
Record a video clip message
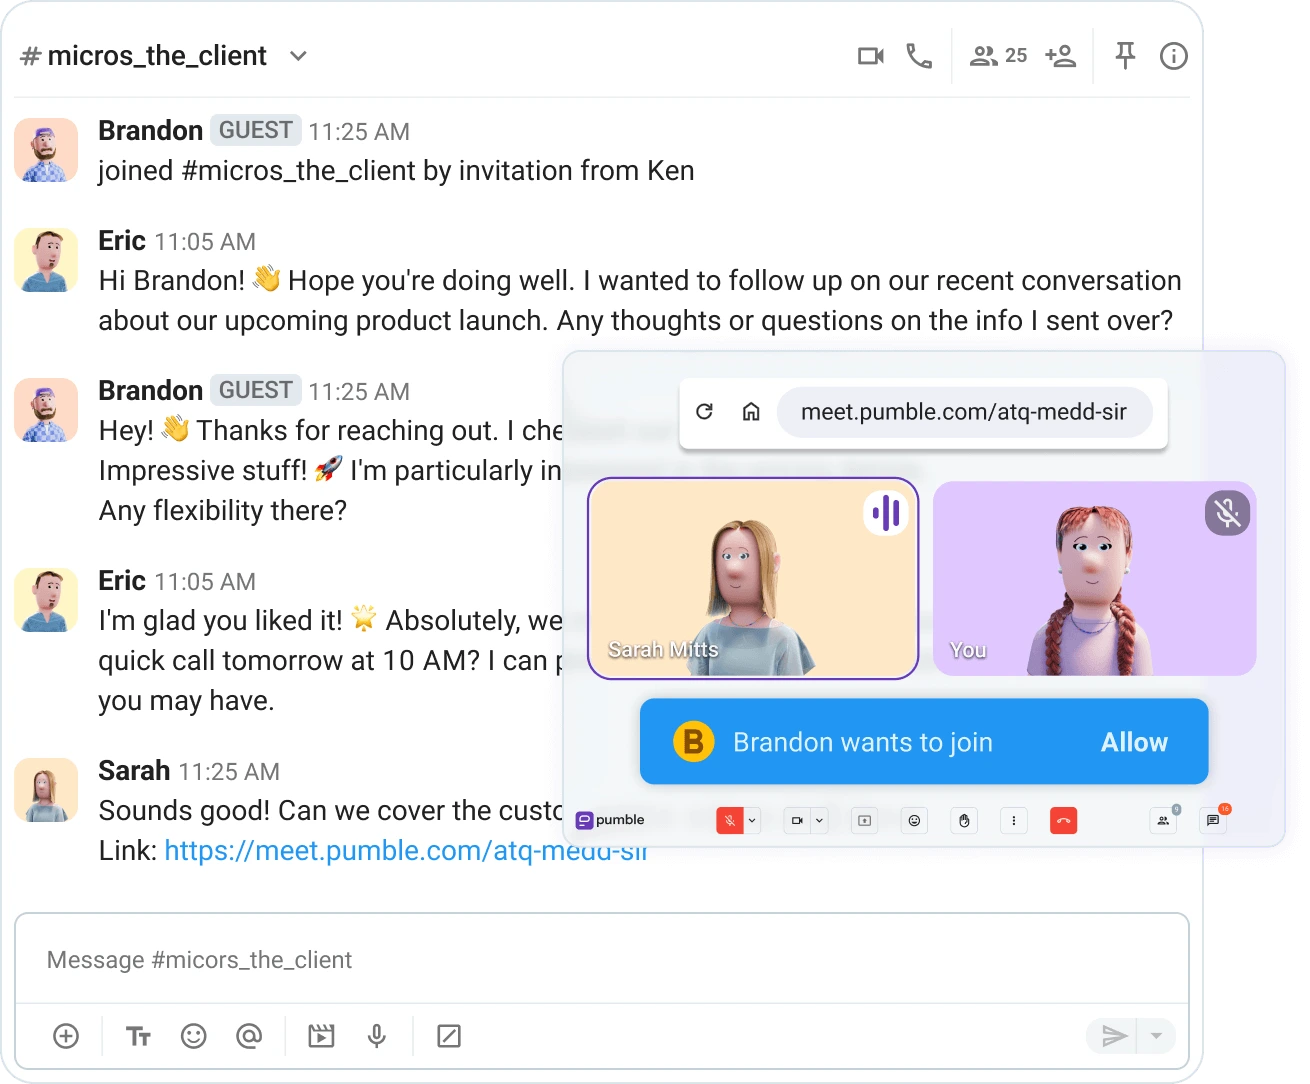click(x=321, y=1036)
